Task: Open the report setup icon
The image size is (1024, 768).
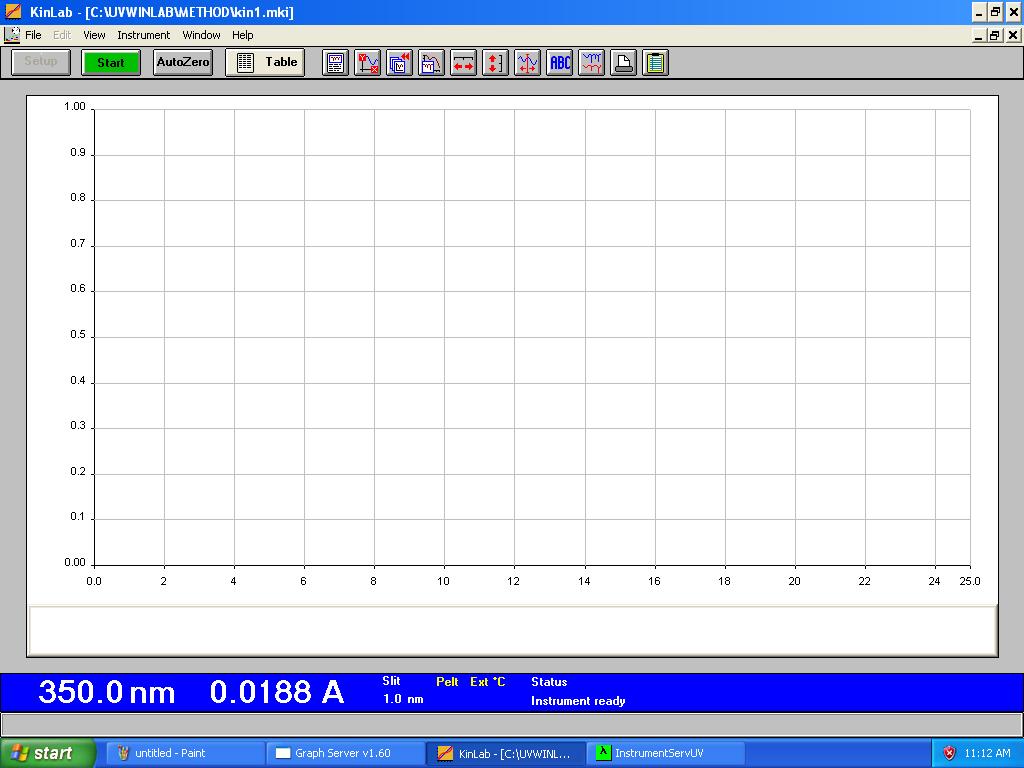Action: [334, 62]
